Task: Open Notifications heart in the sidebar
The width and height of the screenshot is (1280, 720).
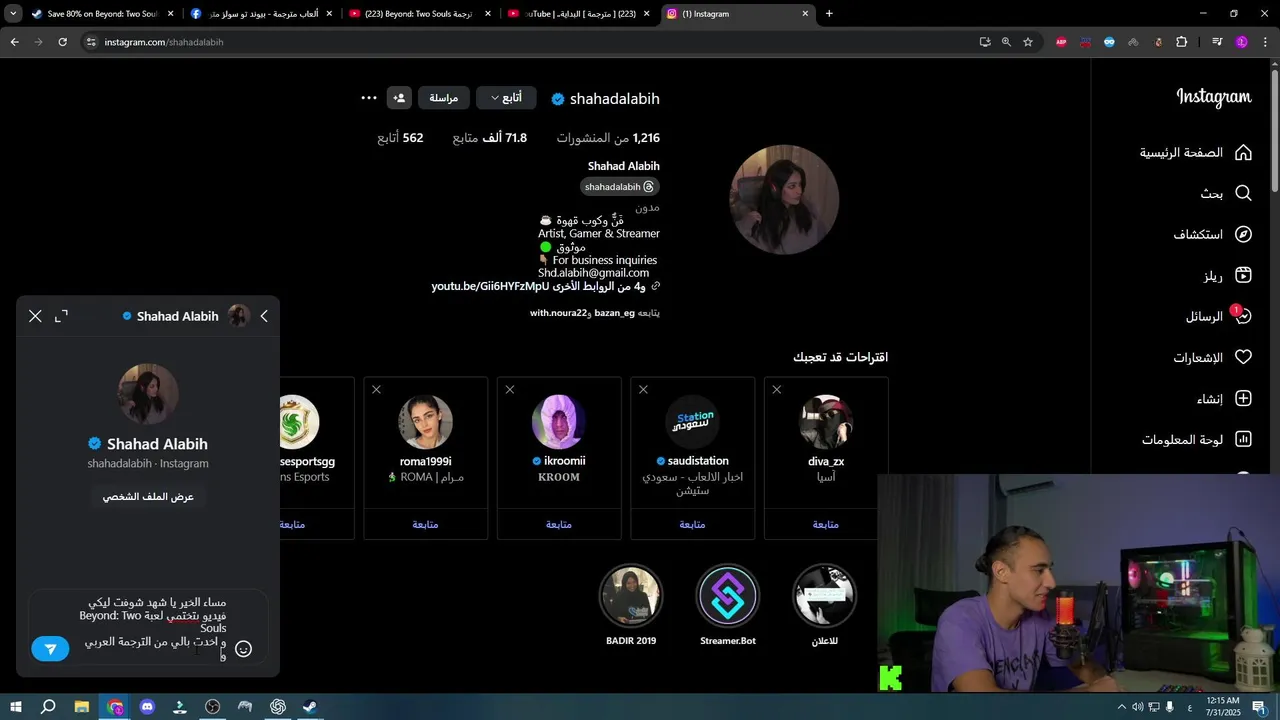Action: (x=1213, y=357)
